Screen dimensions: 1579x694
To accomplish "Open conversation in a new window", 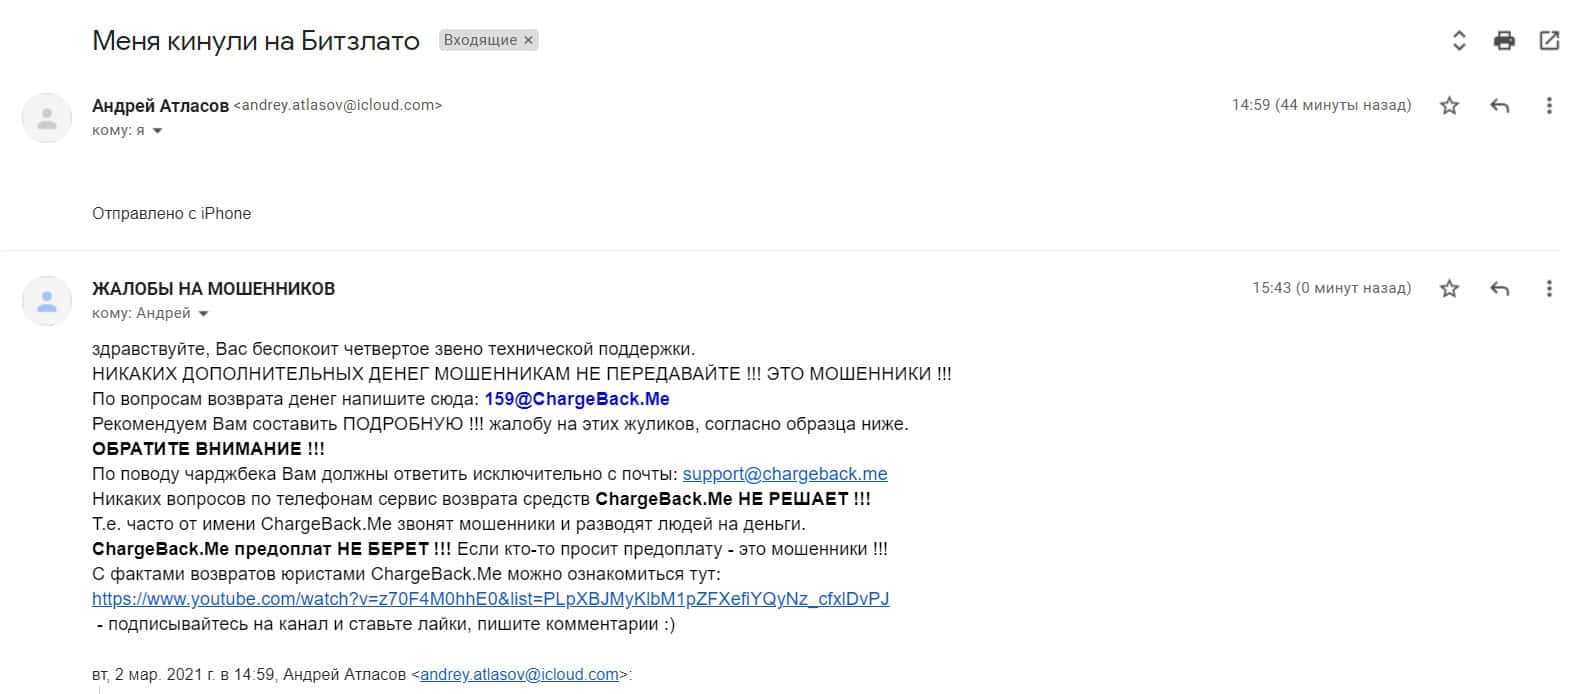I will click(x=1549, y=41).
